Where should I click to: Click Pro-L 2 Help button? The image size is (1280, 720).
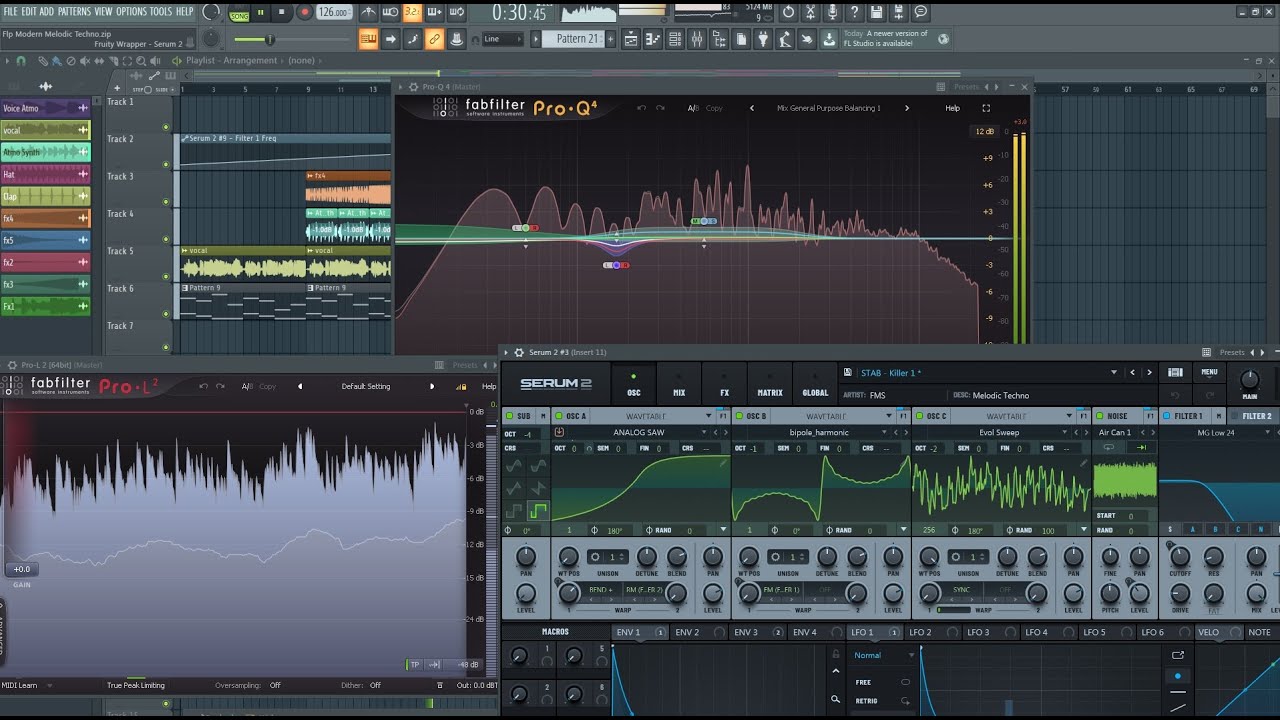[489, 386]
